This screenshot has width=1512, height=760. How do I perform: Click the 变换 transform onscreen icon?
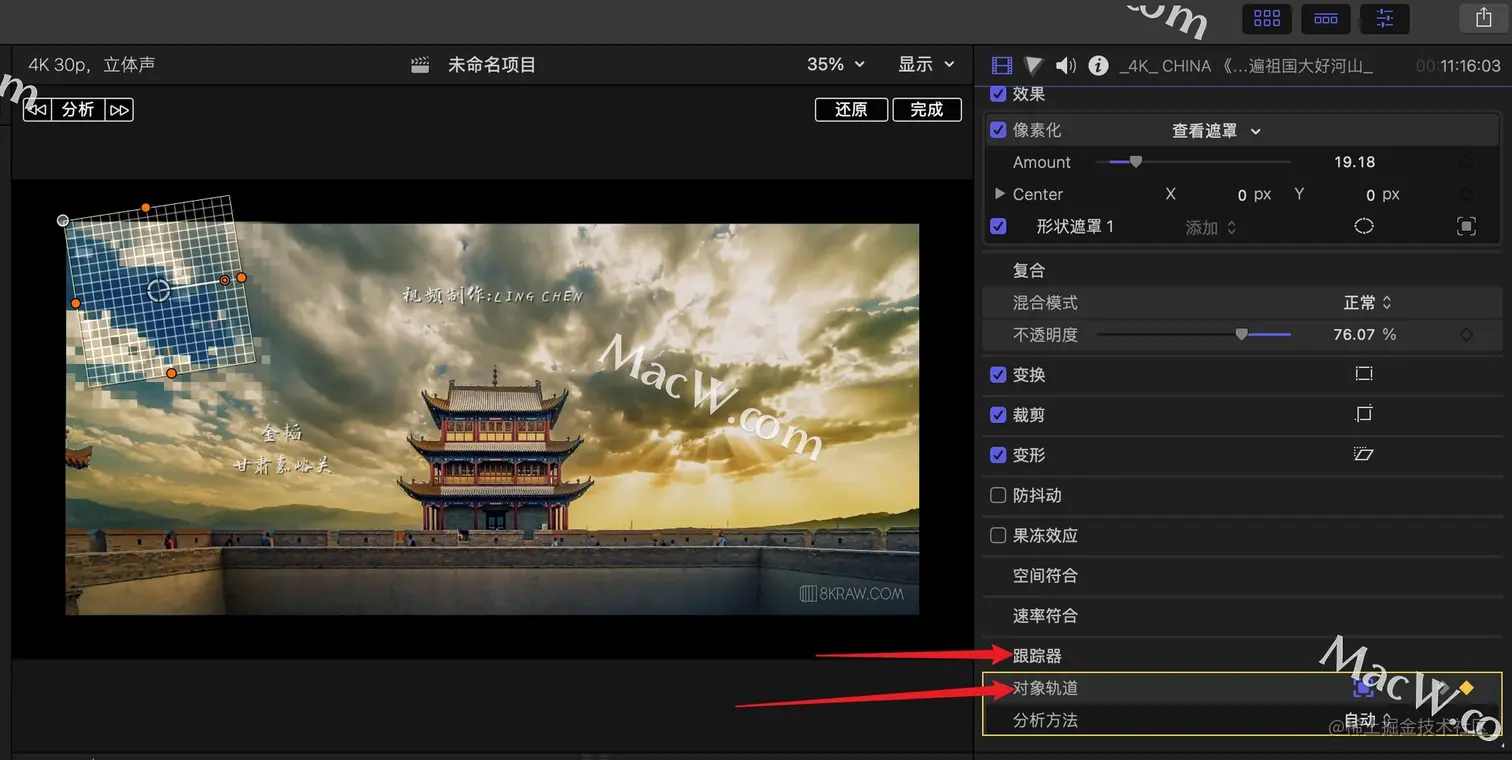(x=1364, y=374)
